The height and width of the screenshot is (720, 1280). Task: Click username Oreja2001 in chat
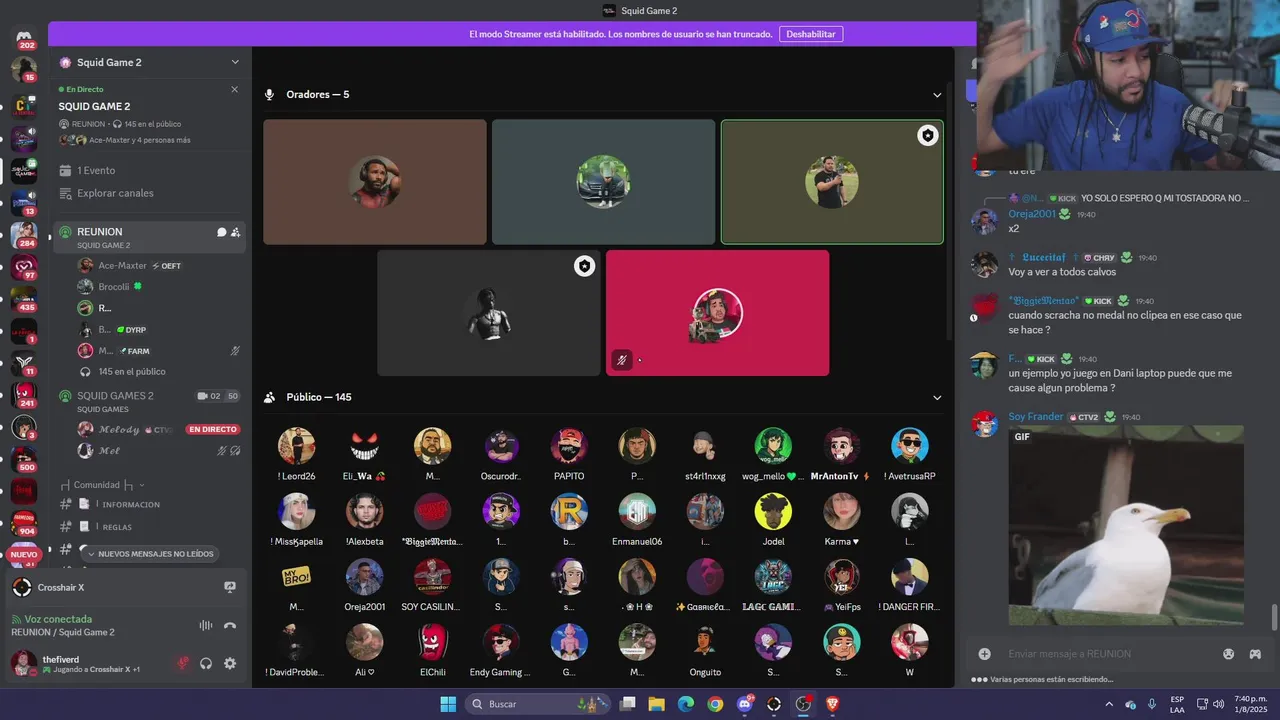pos(1032,214)
